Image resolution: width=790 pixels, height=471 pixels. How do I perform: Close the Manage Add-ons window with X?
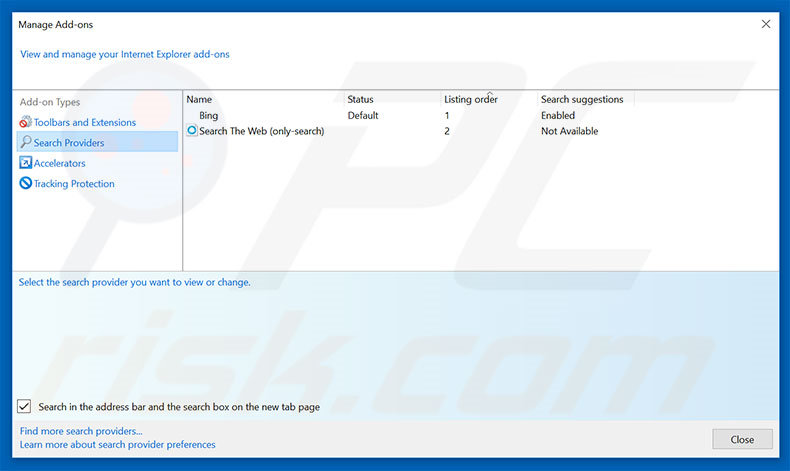pos(766,24)
